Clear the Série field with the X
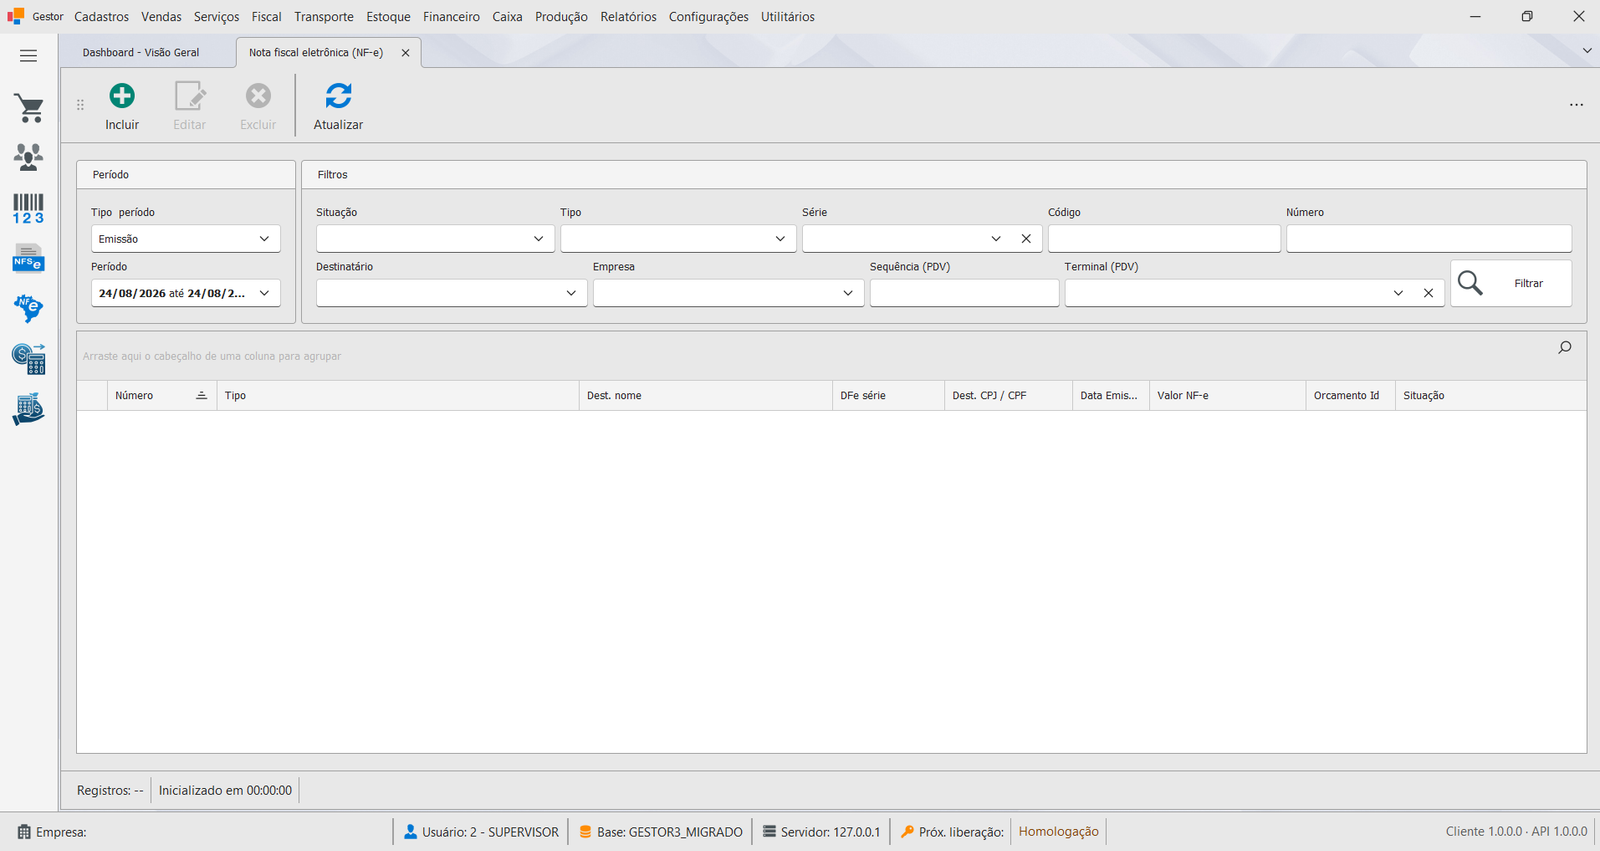 (1026, 239)
